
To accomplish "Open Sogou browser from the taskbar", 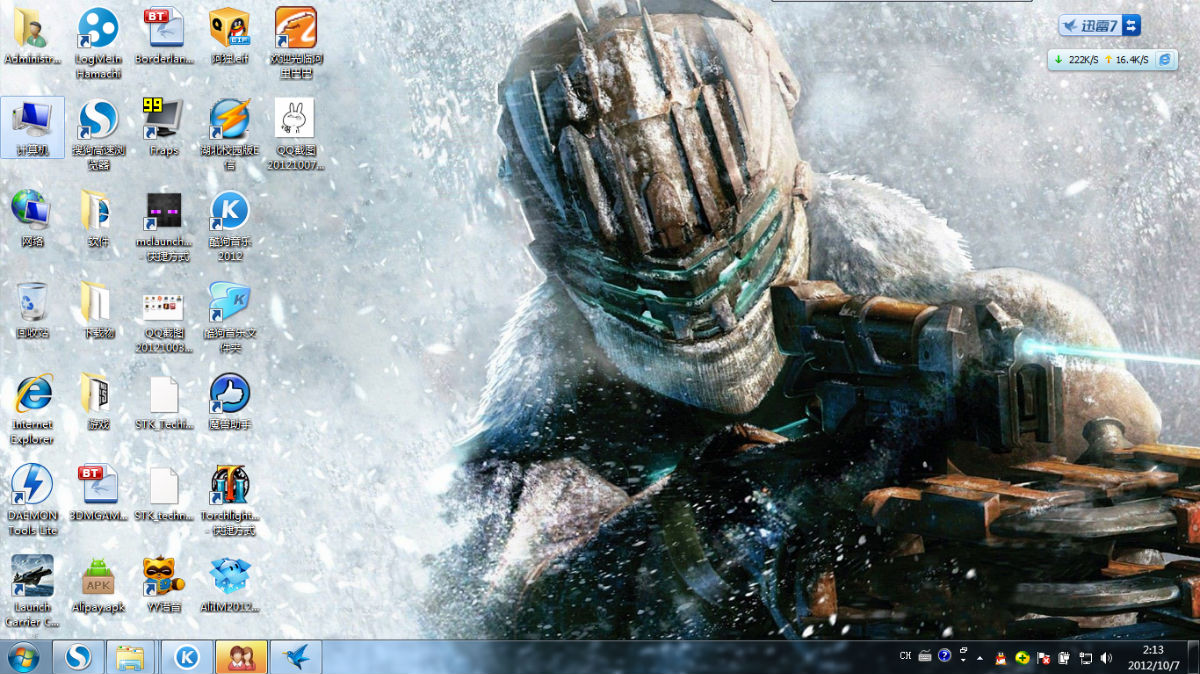I will 78,657.
